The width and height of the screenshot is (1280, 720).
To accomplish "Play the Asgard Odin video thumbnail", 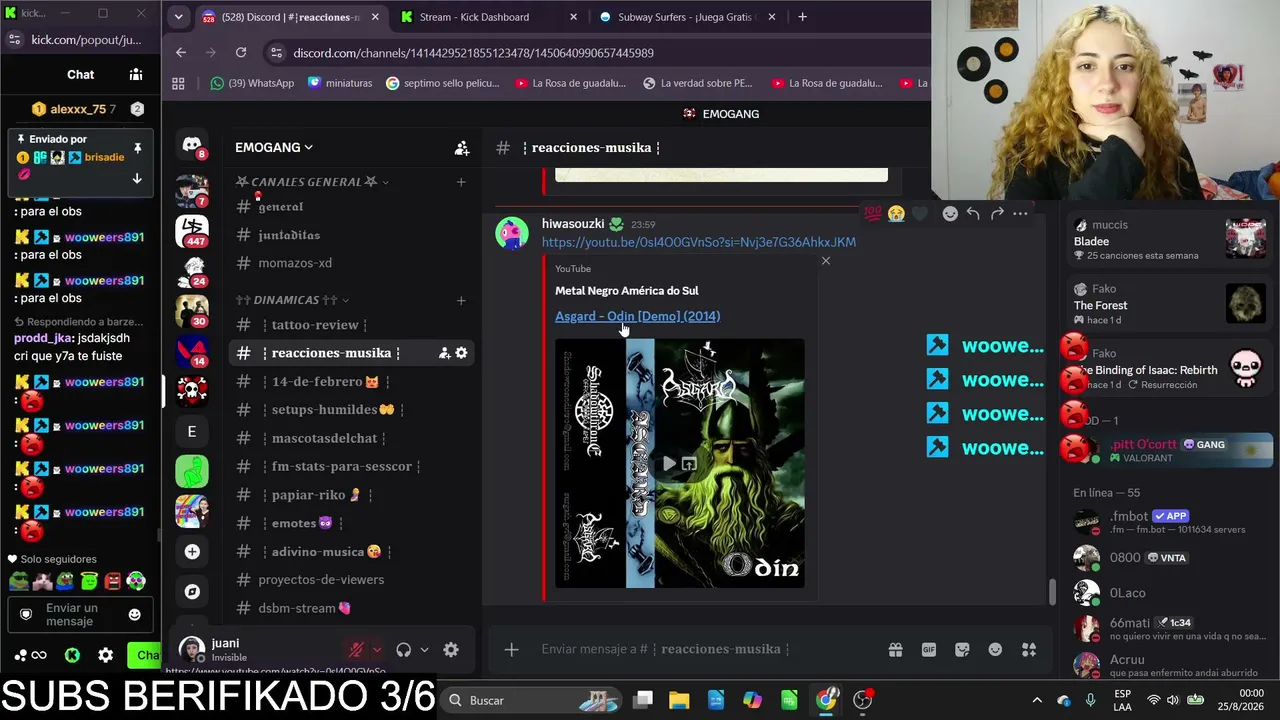I will click(x=668, y=464).
